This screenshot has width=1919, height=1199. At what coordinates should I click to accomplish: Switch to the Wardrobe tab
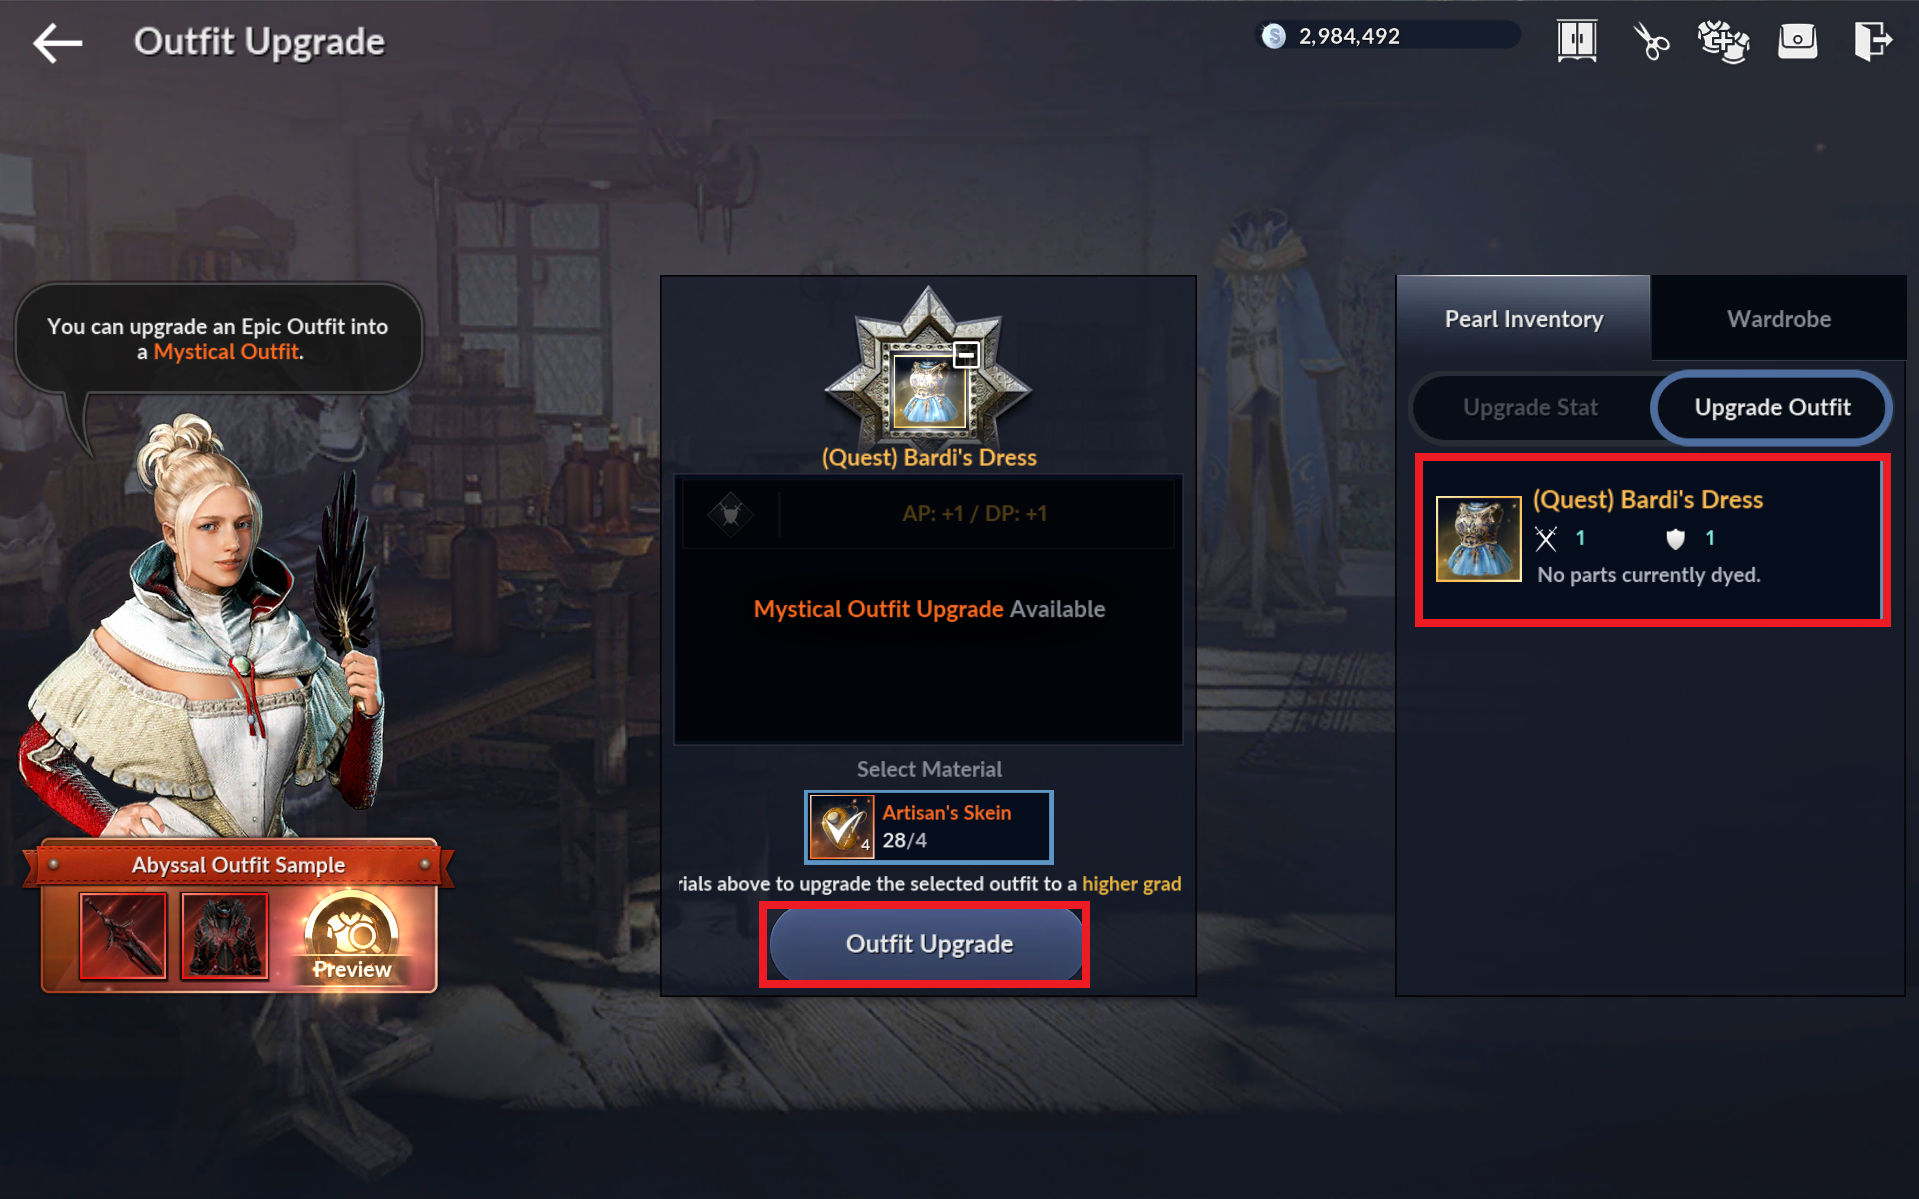click(x=1779, y=319)
